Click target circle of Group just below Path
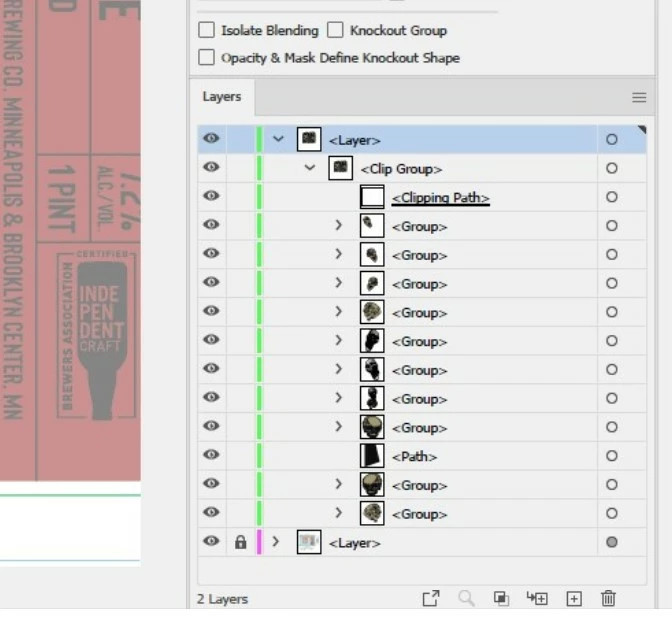Image resolution: width=672 pixels, height=618 pixels. point(612,484)
